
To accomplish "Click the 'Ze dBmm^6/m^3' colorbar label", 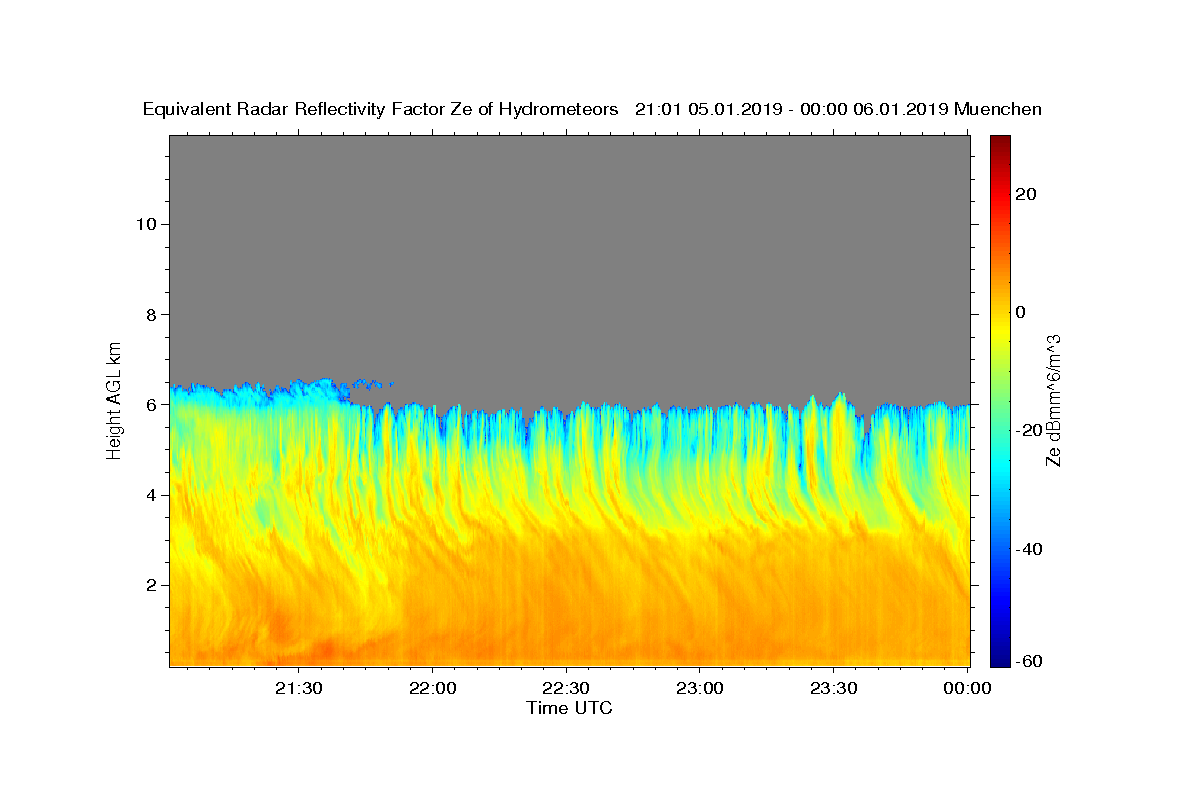I will pos(1053,400).
